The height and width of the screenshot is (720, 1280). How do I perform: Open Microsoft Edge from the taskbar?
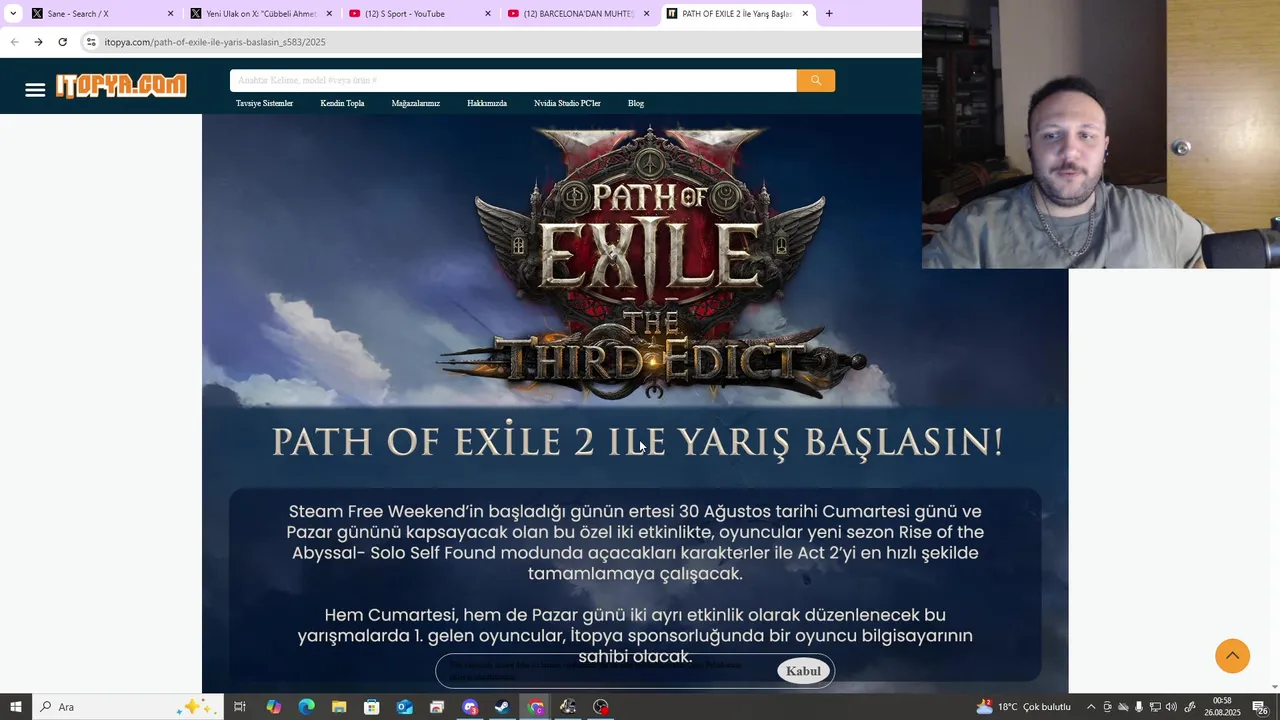(x=306, y=707)
